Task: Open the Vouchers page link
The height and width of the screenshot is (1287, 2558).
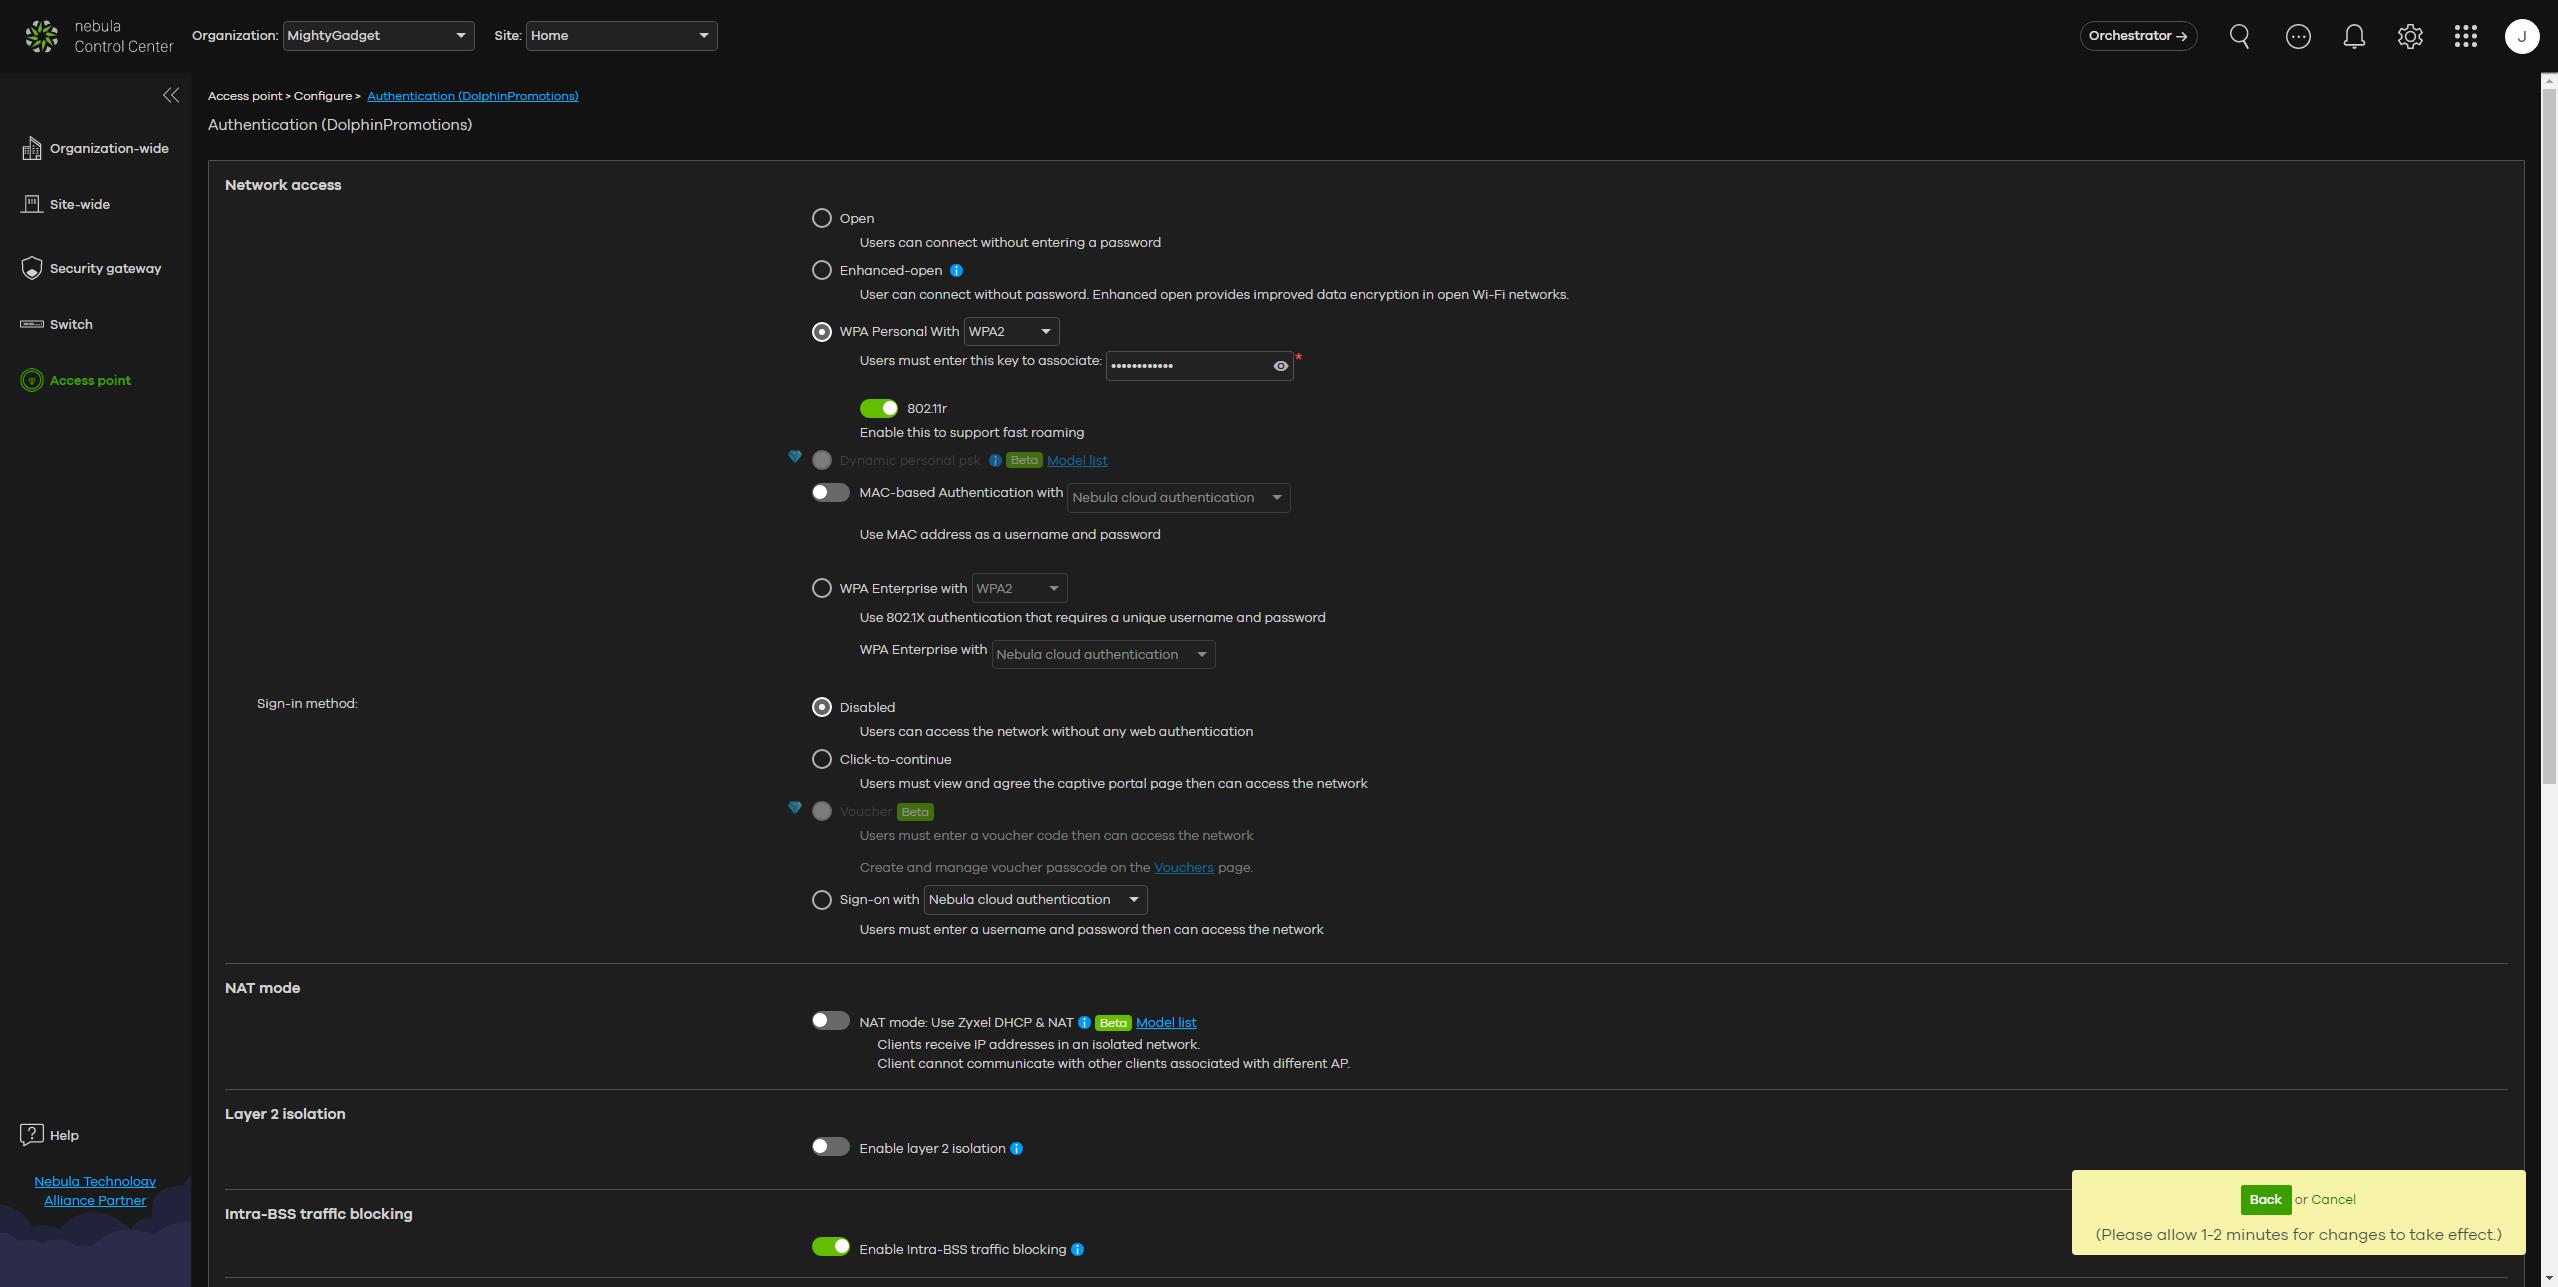Action: [1183, 868]
